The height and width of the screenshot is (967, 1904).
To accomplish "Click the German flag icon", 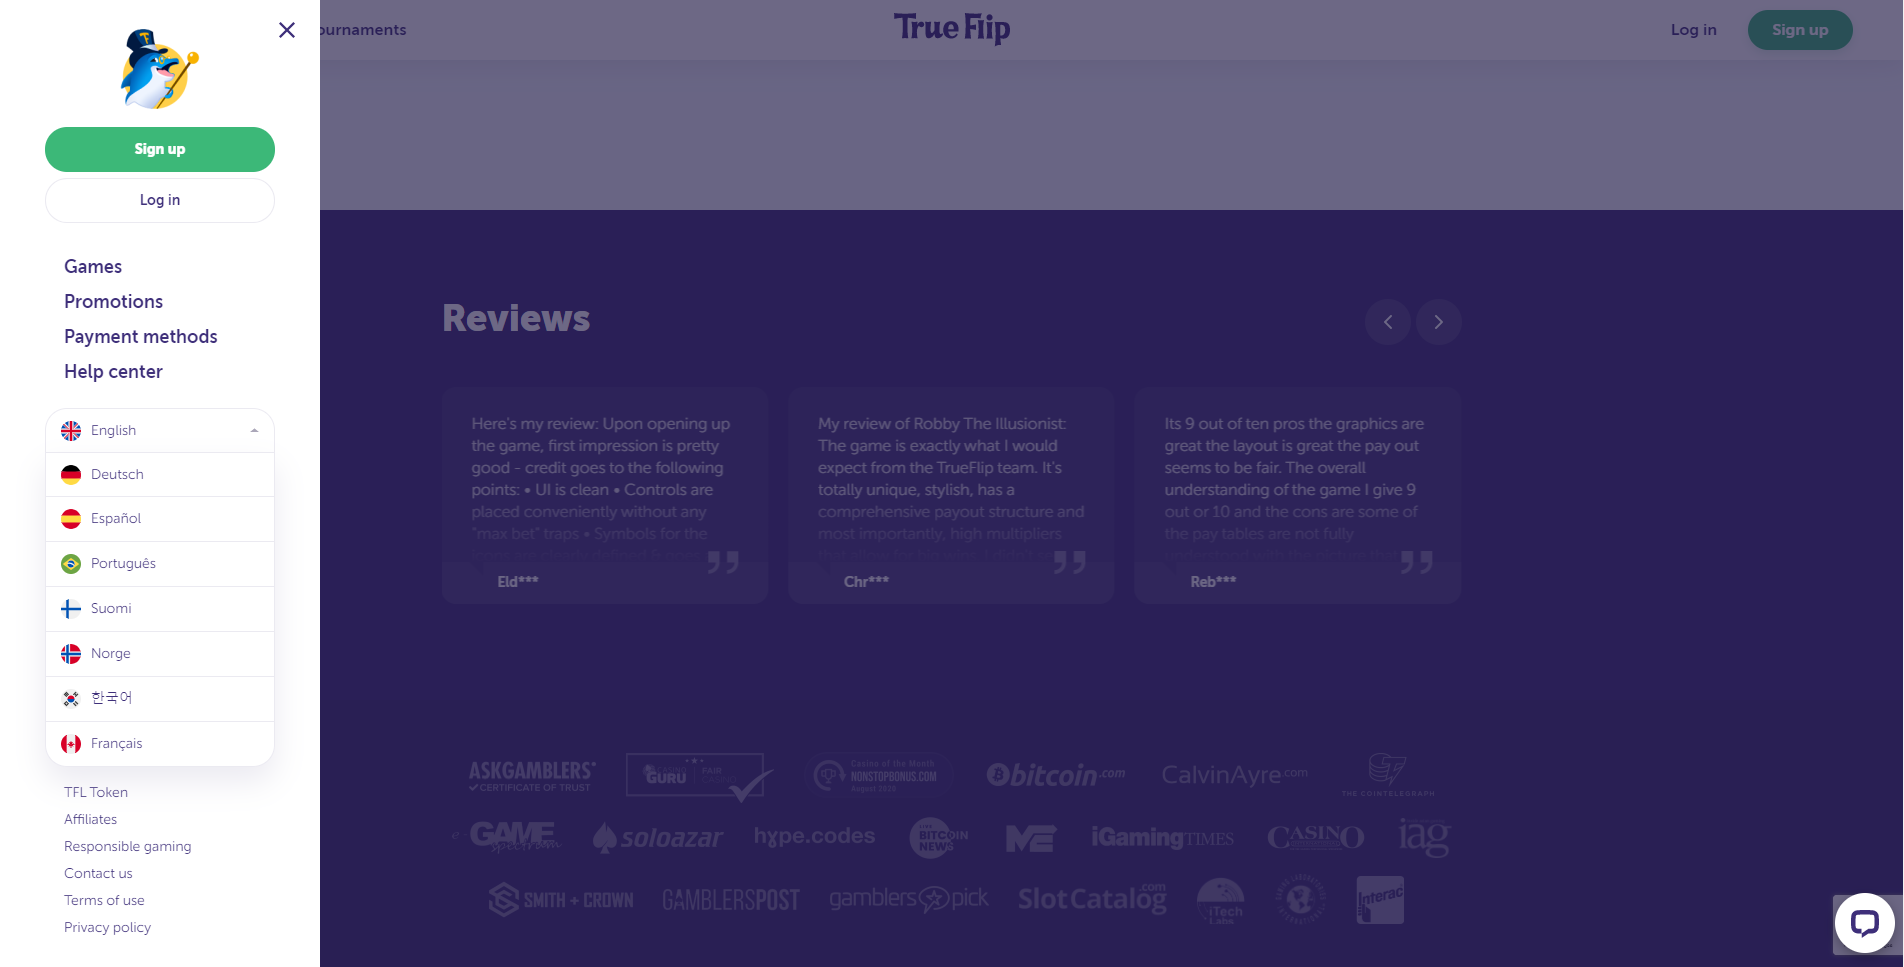I will click(71, 475).
